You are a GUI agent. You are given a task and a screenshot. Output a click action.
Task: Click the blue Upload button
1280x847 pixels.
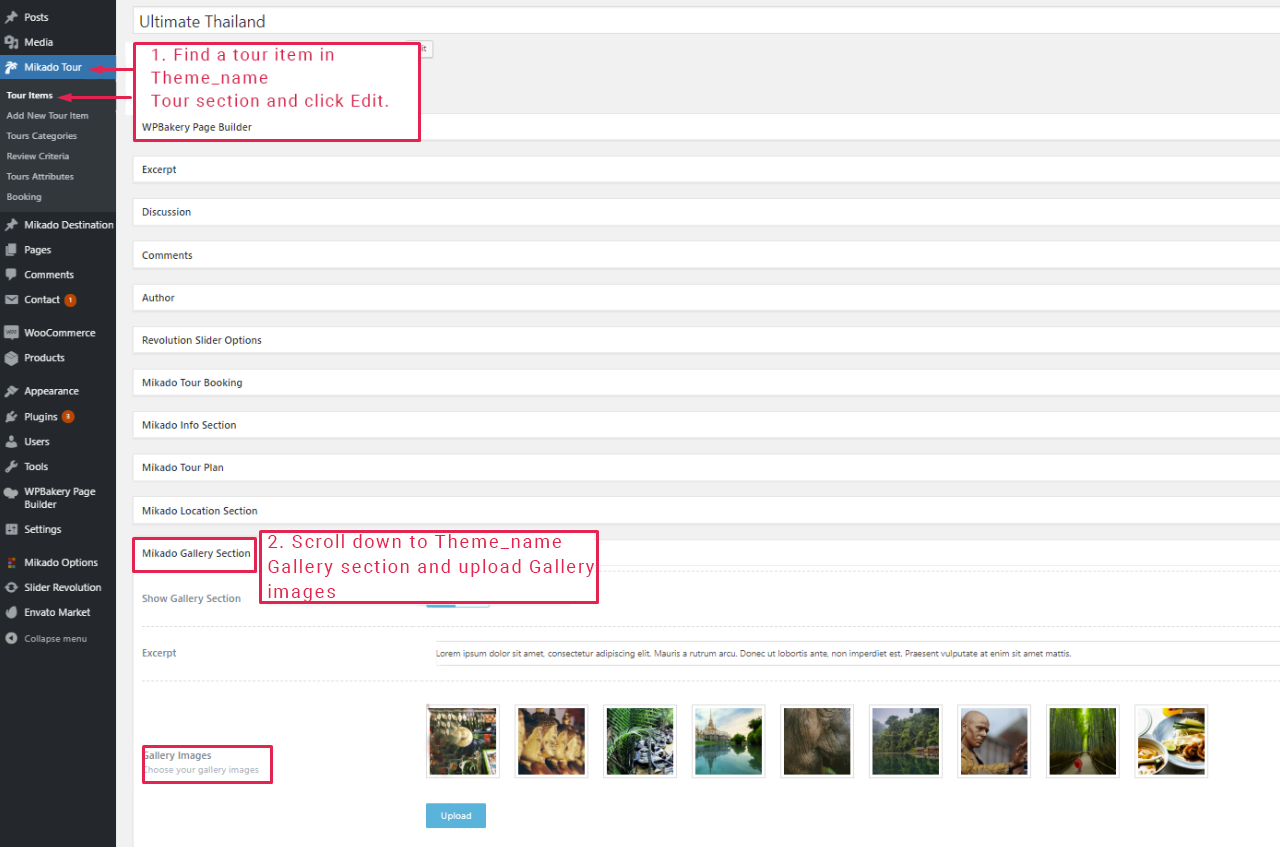pyautogui.click(x=455, y=816)
